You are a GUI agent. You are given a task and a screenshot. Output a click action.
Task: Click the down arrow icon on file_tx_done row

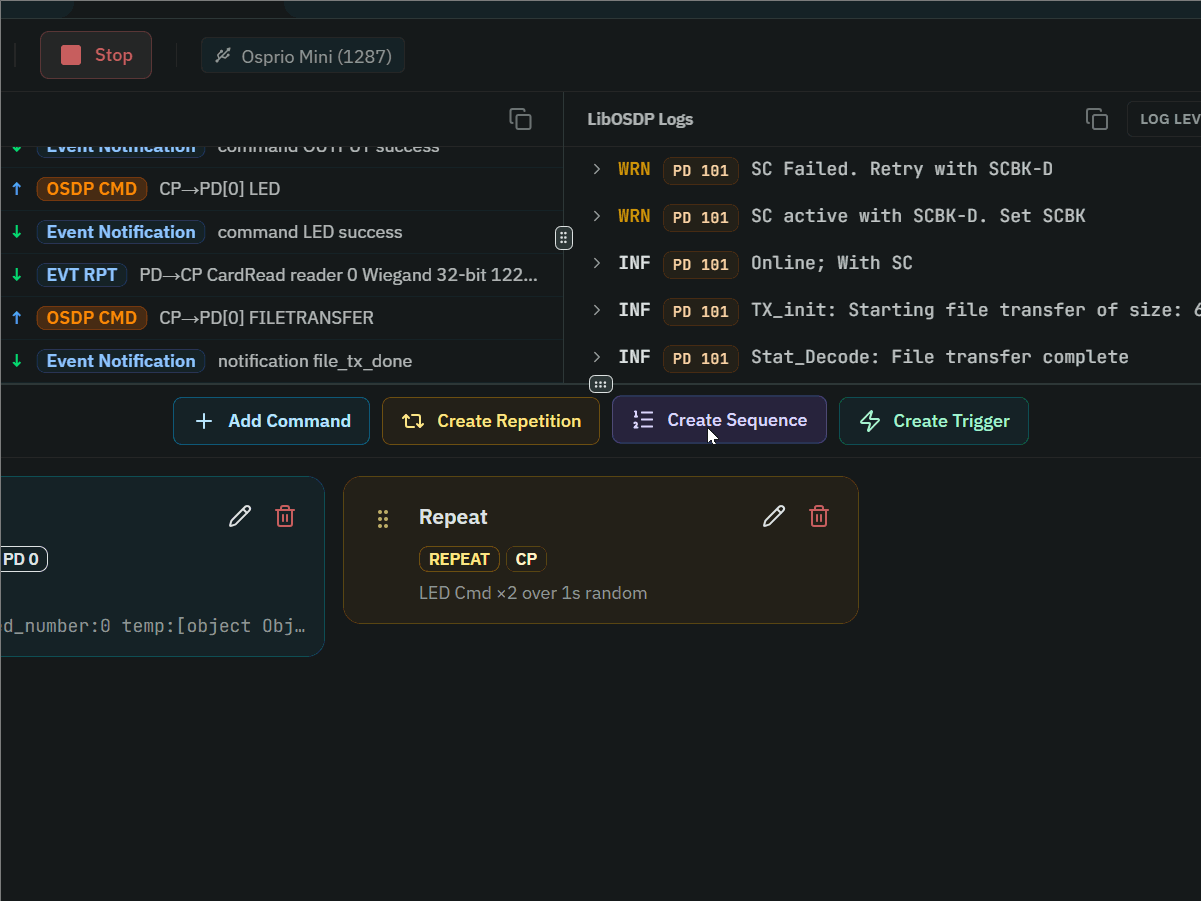pos(16,361)
